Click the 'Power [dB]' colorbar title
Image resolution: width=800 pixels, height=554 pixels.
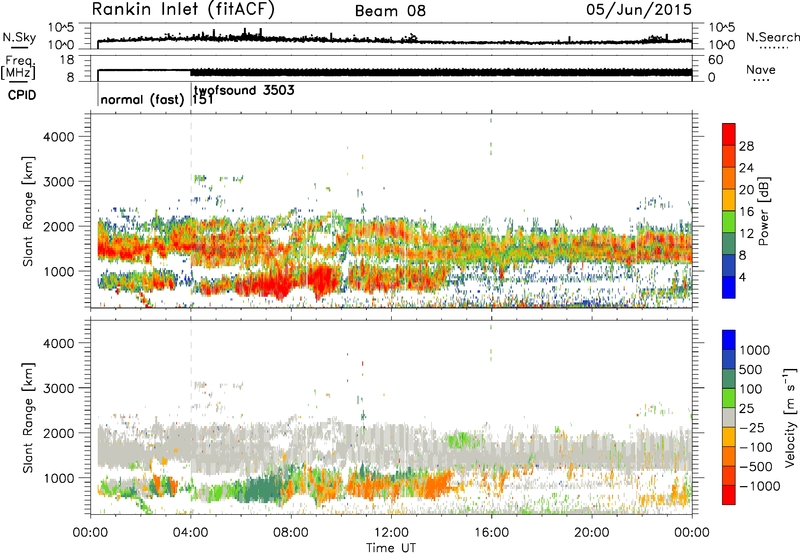763,211
